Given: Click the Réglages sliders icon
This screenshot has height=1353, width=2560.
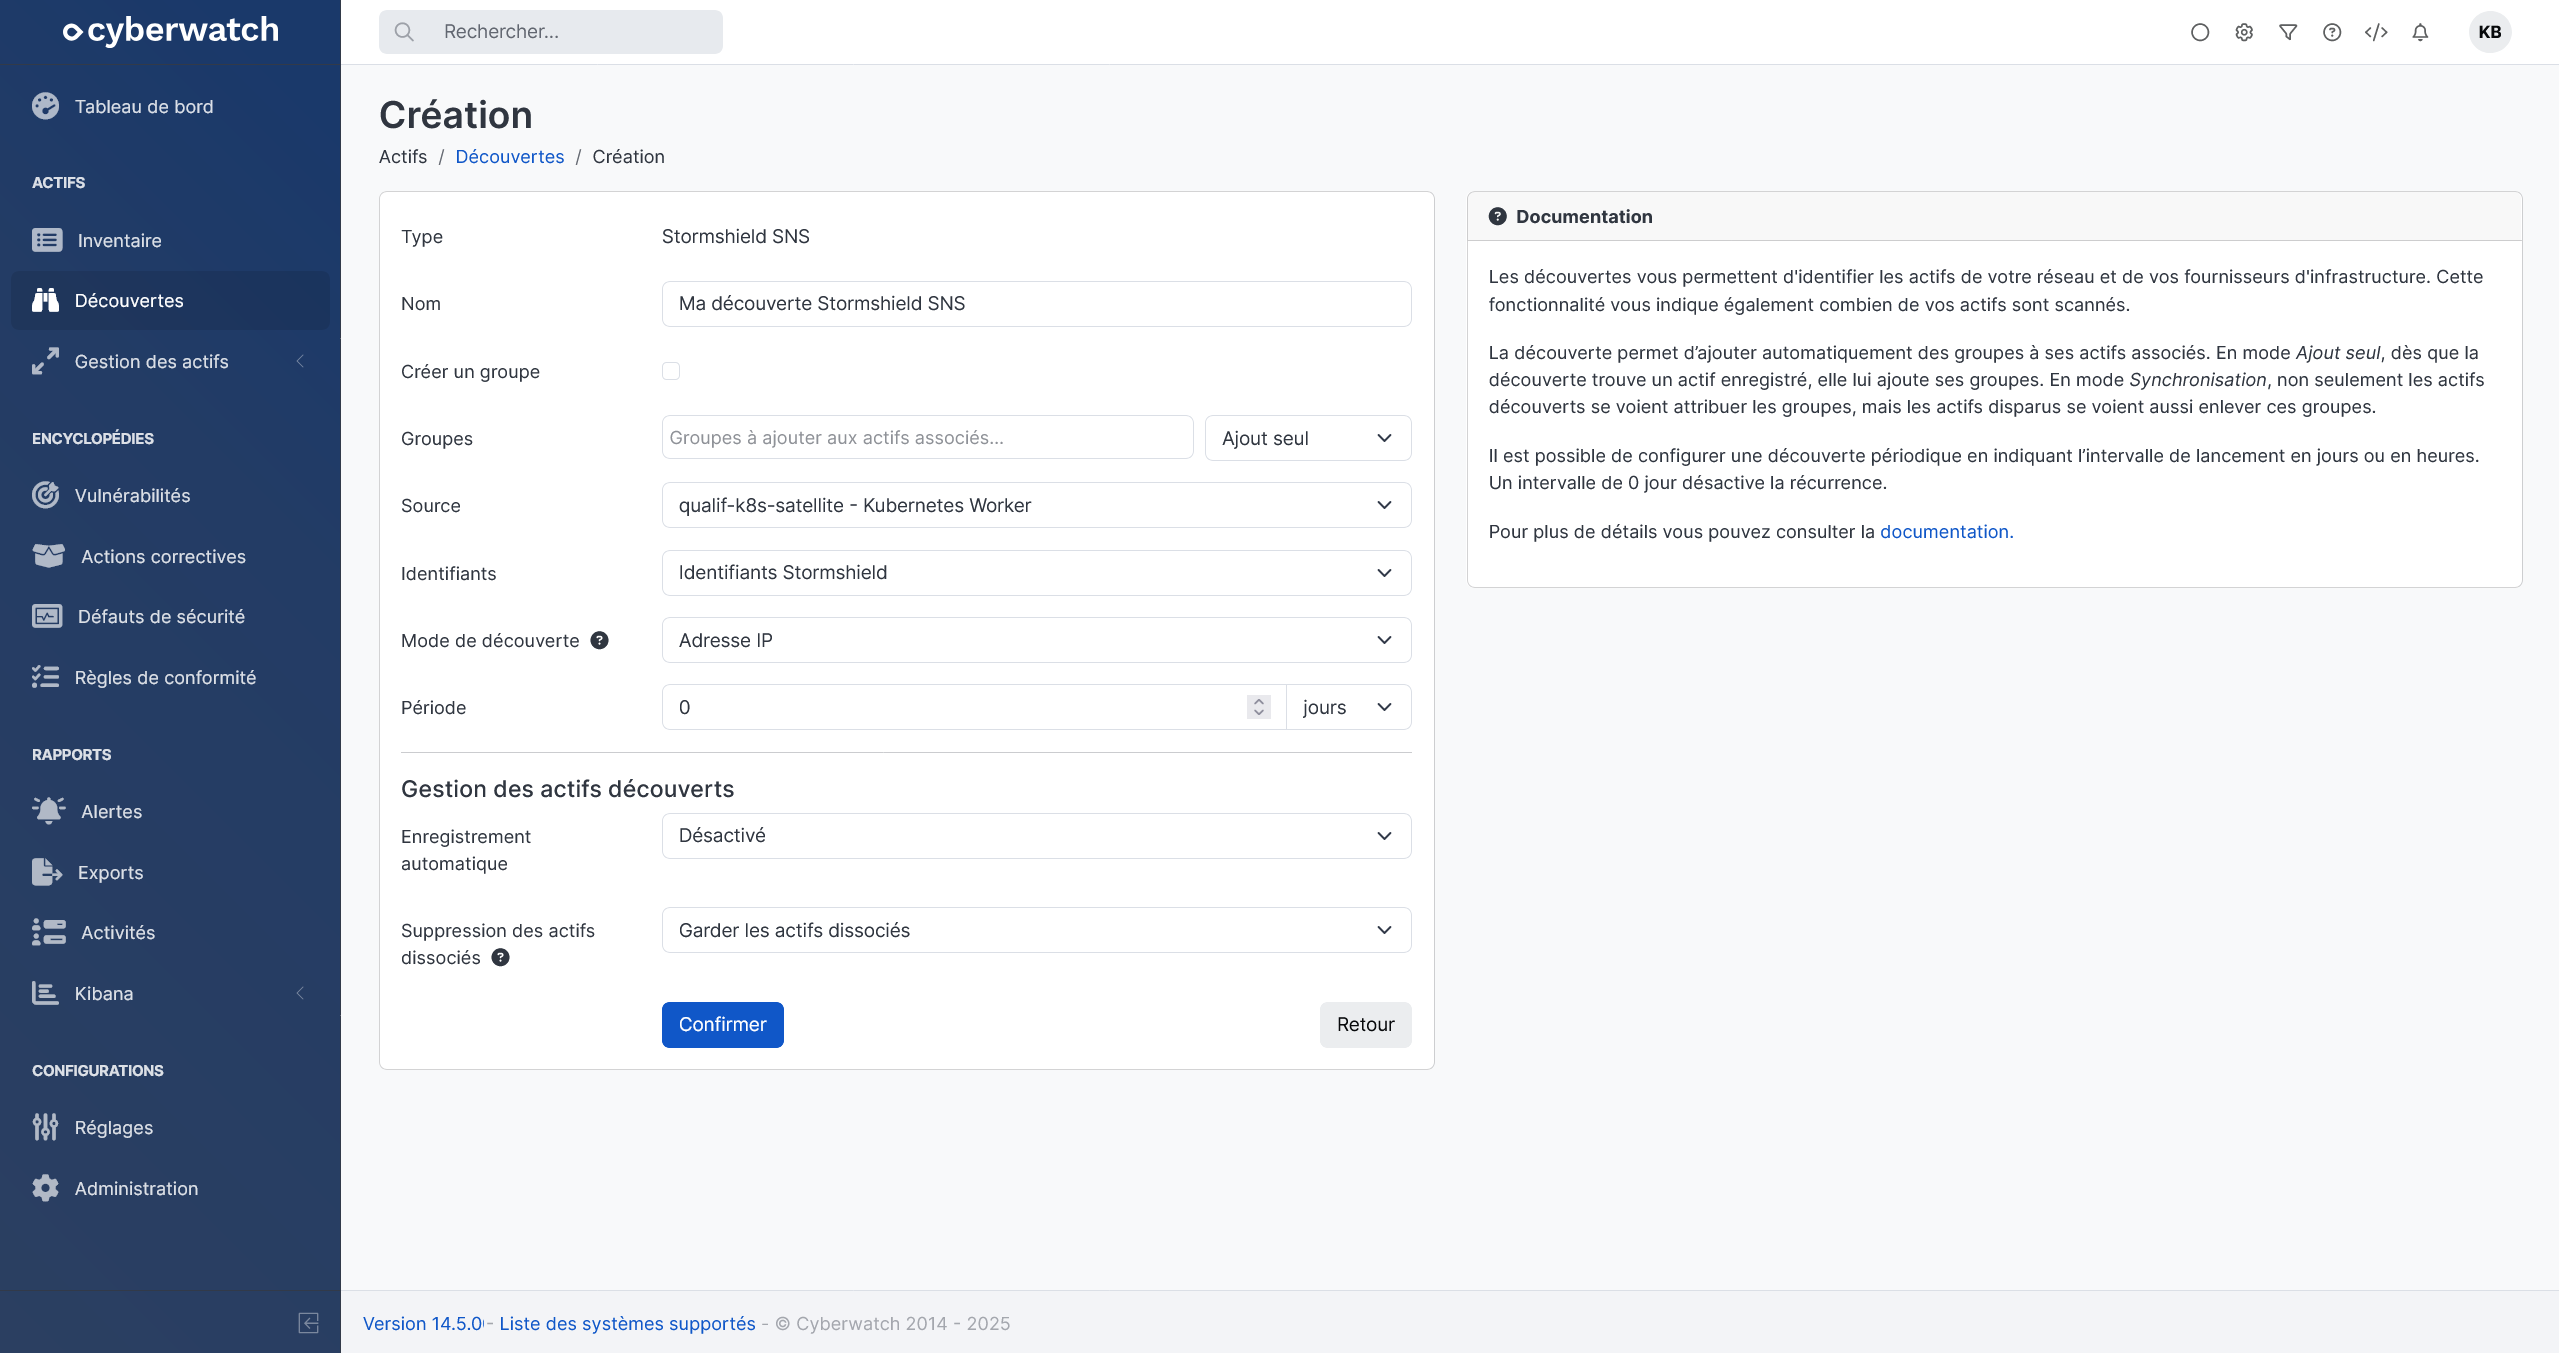Looking at the screenshot, I should tap(45, 1127).
